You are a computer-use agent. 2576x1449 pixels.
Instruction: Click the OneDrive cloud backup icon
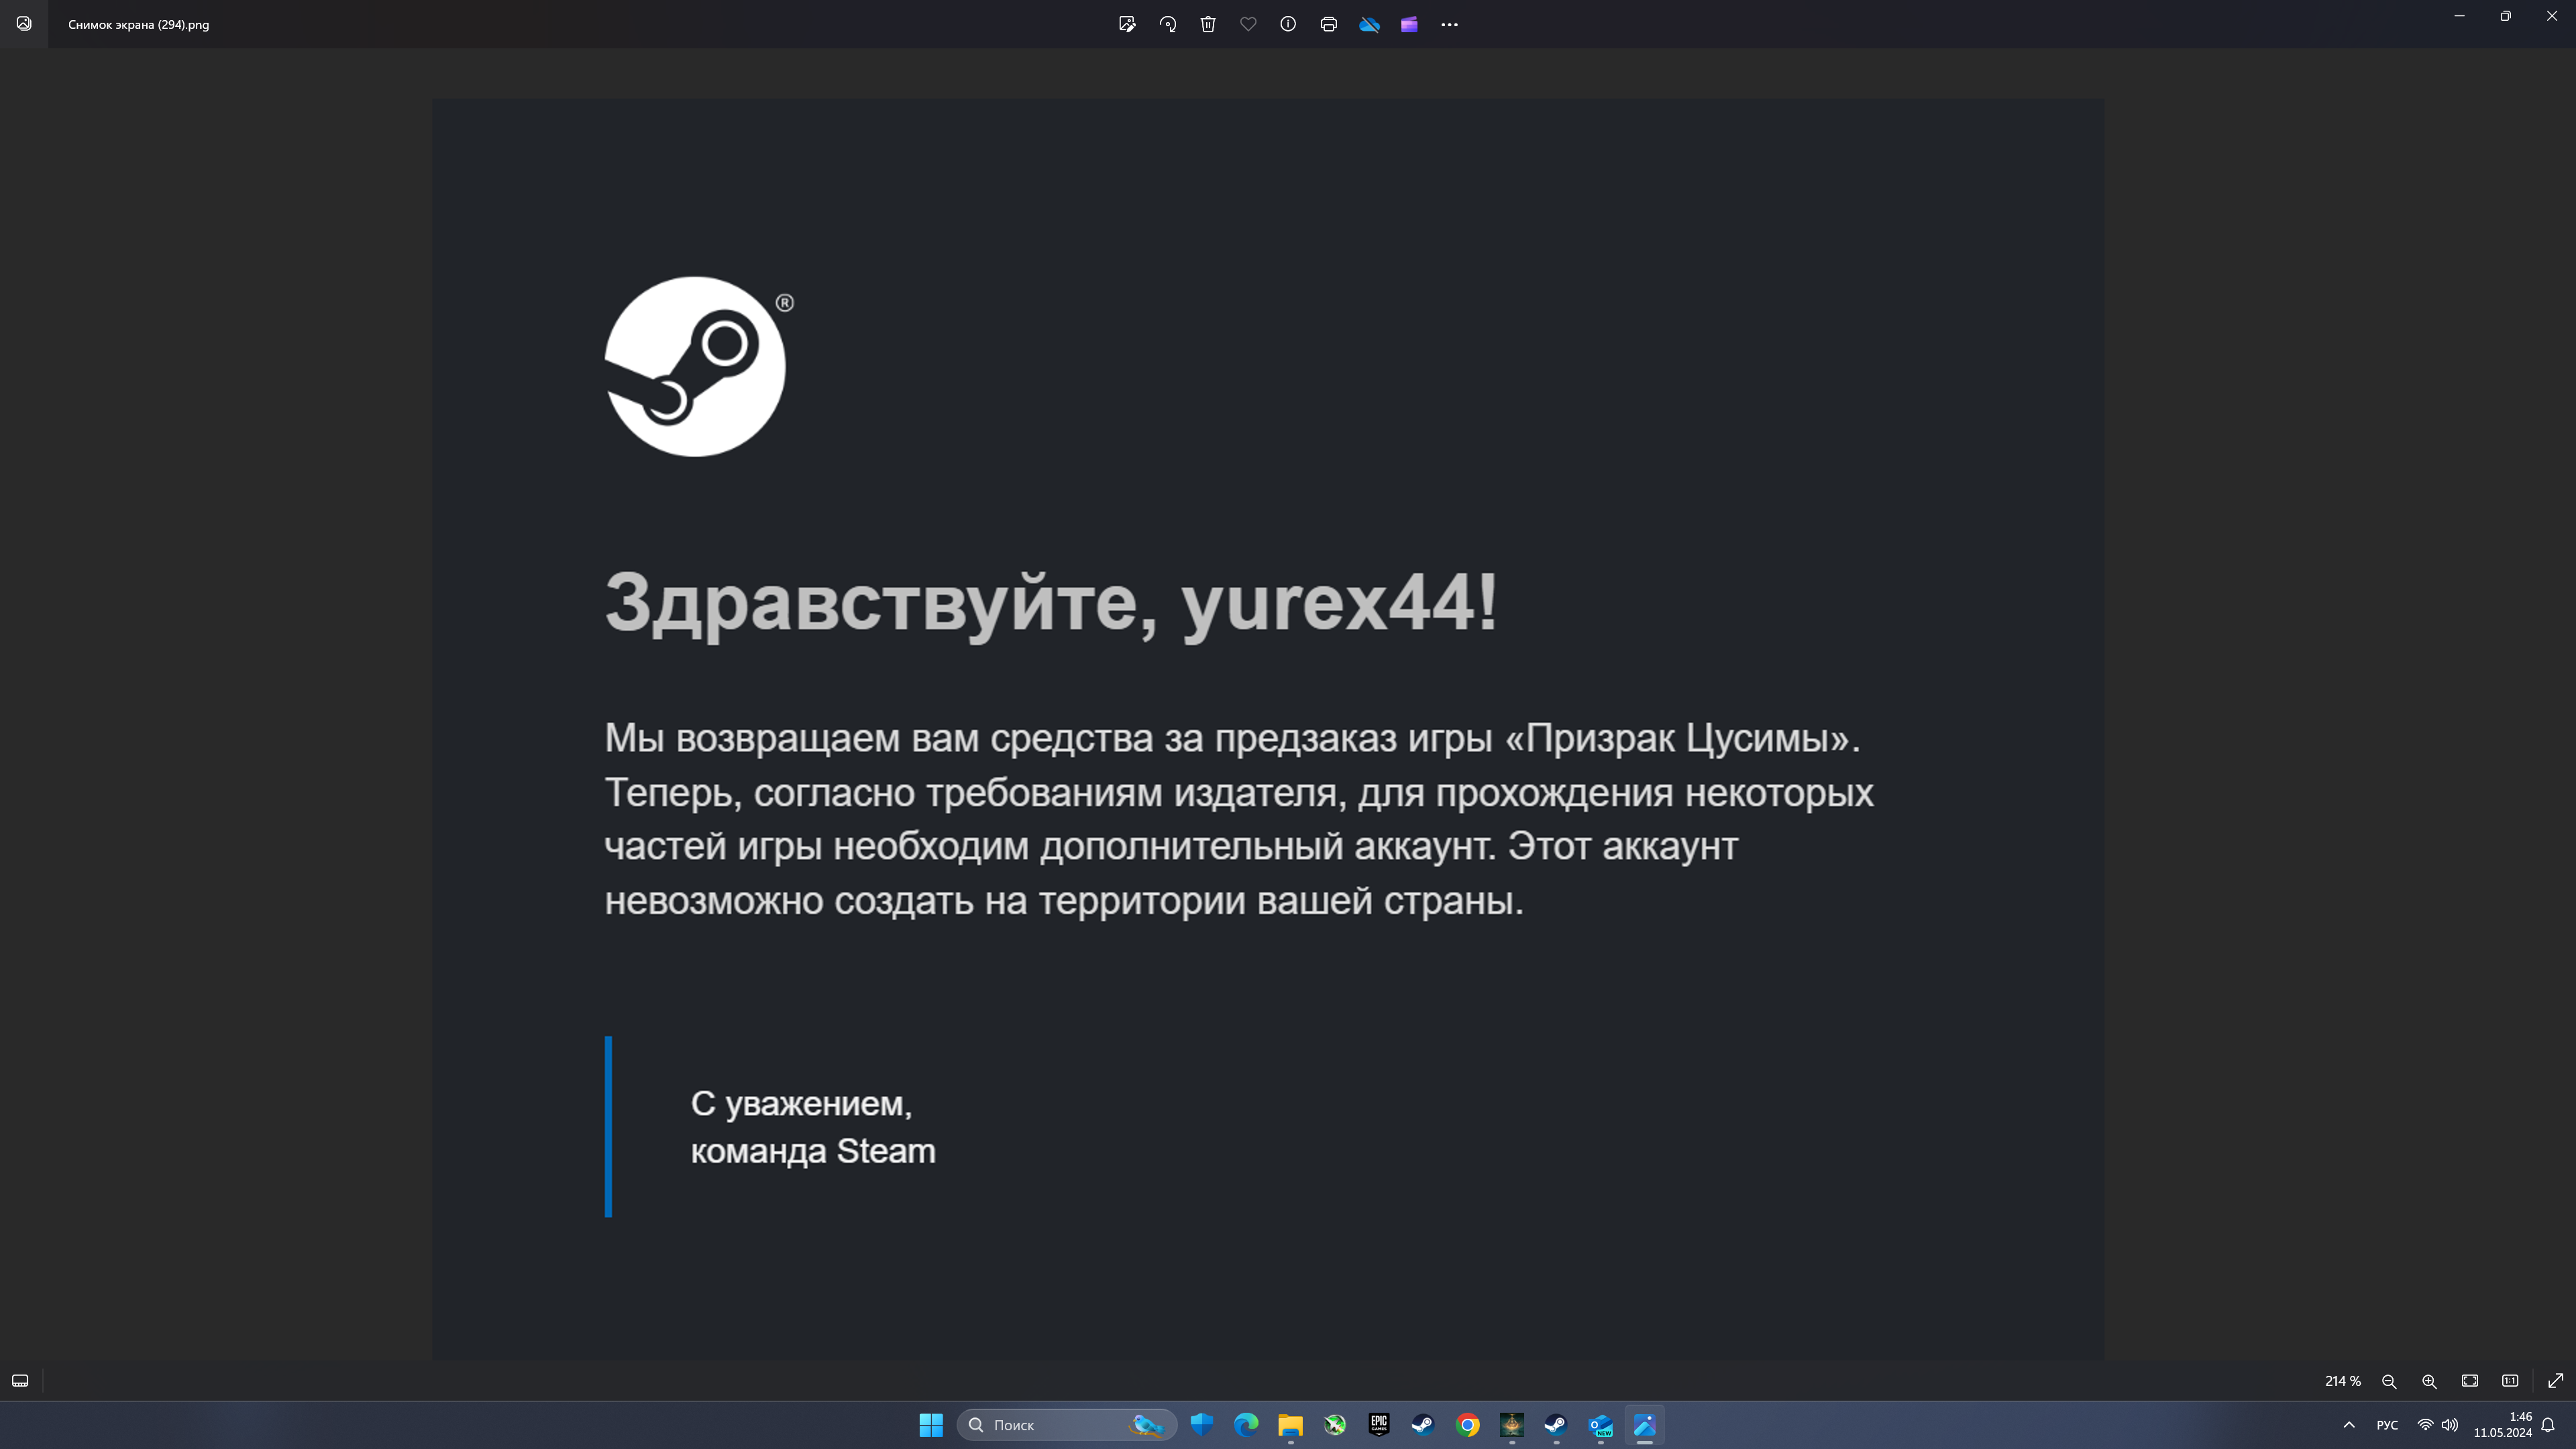click(1369, 24)
